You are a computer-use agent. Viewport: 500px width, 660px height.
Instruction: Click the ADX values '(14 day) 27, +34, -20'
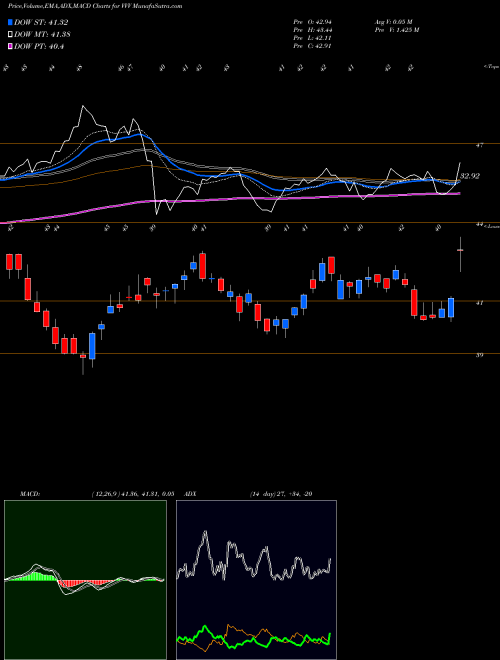tap(280, 494)
